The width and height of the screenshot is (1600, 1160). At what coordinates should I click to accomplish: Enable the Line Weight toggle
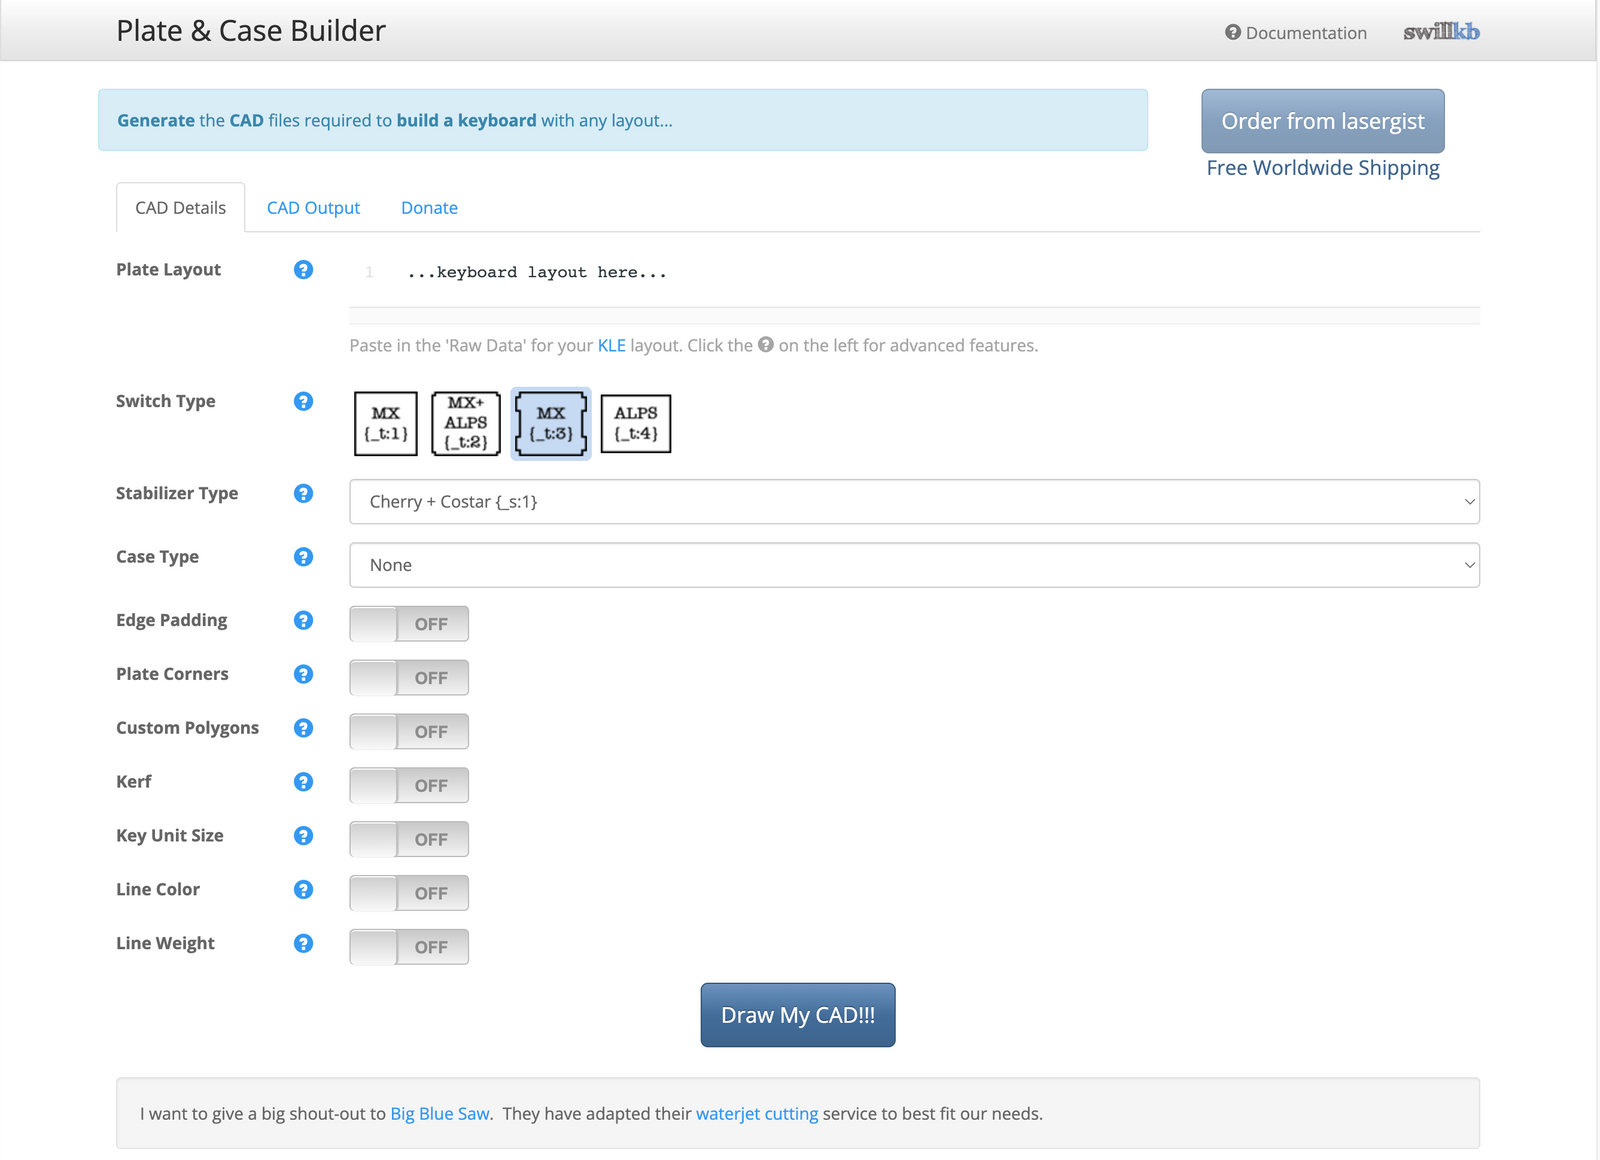click(x=409, y=947)
